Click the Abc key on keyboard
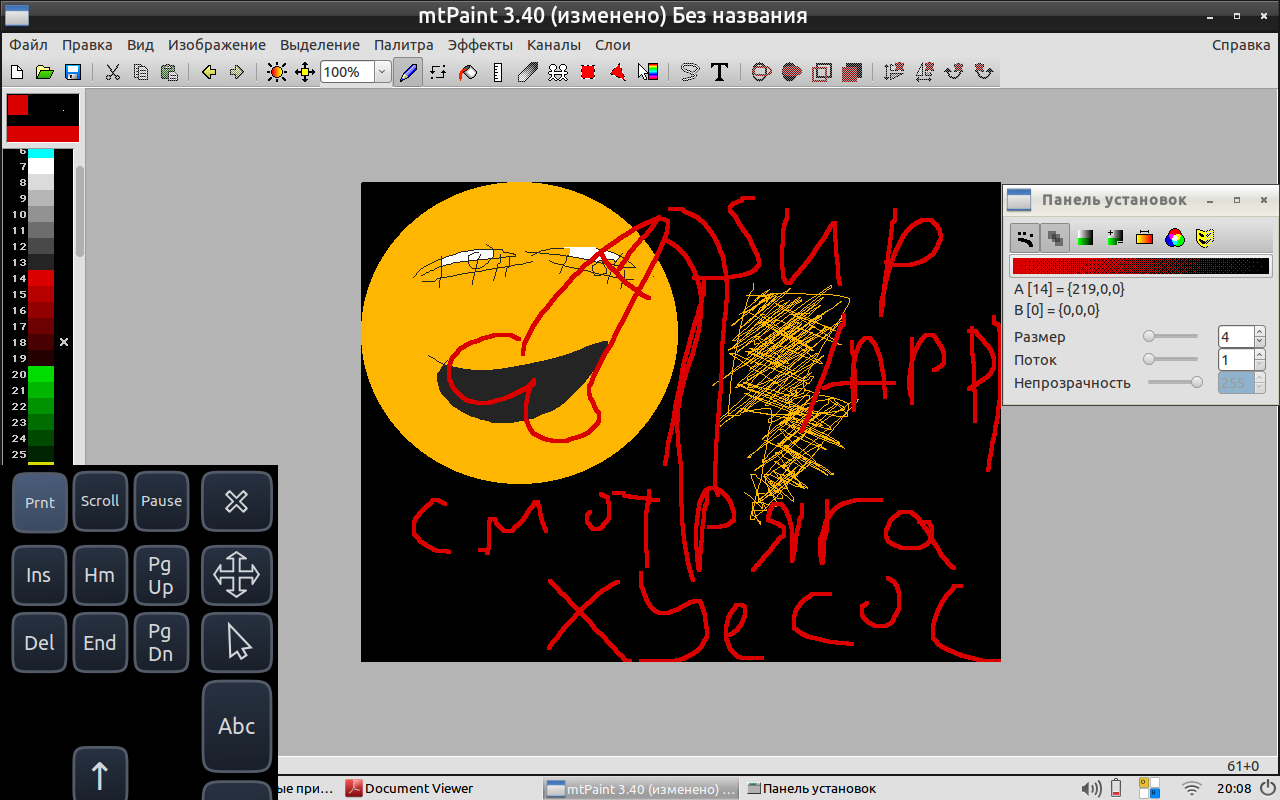The image size is (1280, 800). coord(237,727)
